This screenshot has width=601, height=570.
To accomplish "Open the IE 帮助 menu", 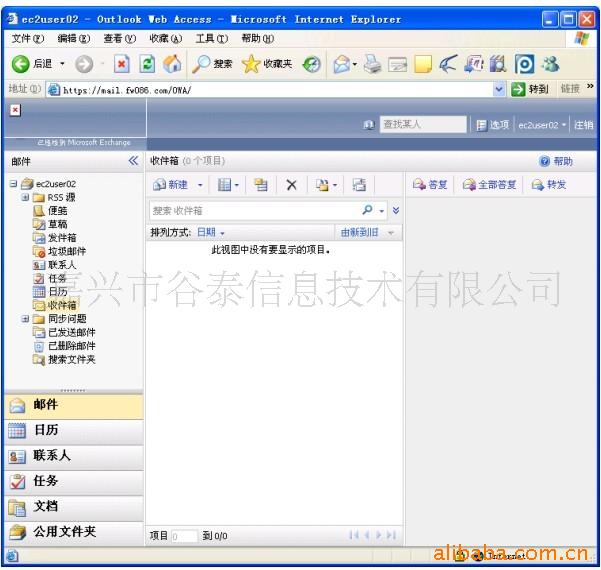I will coord(258,39).
